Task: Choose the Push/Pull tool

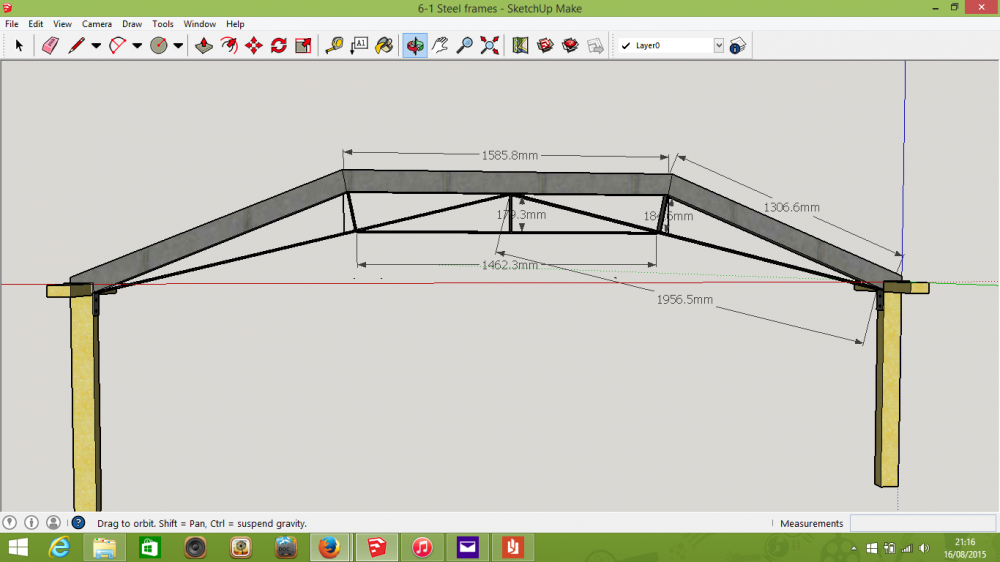Action: [x=204, y=45]
